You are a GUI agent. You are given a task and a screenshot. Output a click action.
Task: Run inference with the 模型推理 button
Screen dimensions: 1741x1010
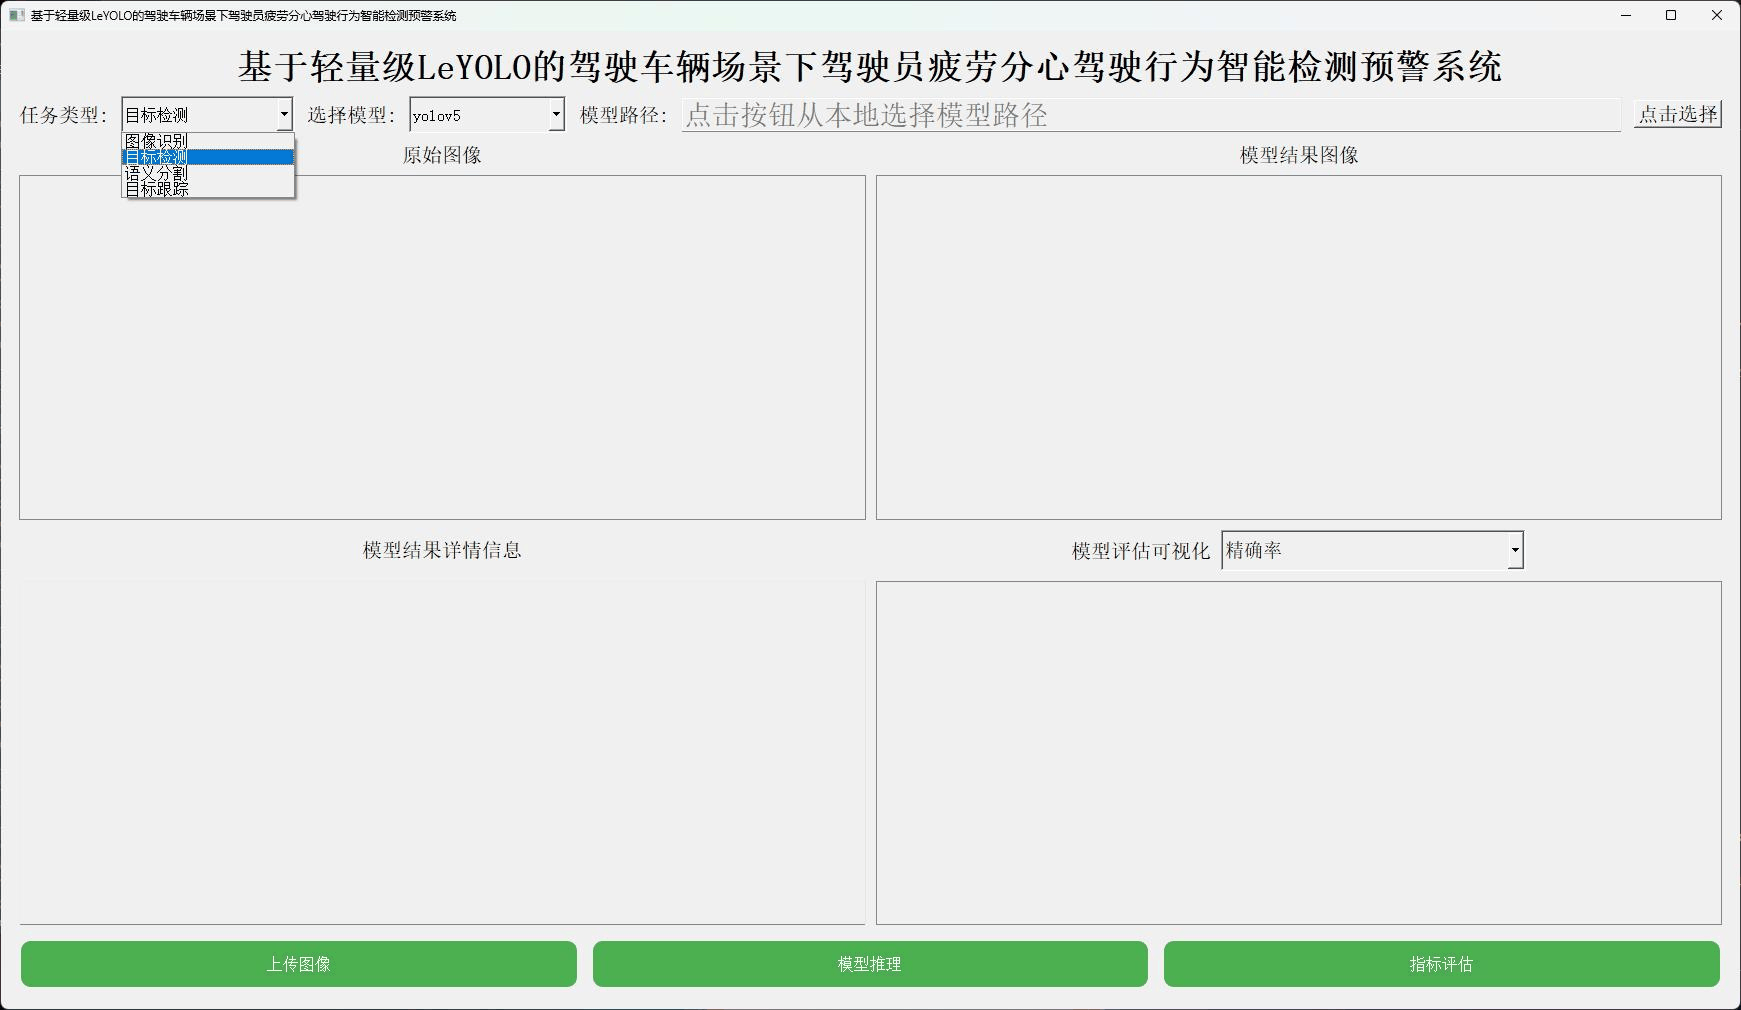870,964
